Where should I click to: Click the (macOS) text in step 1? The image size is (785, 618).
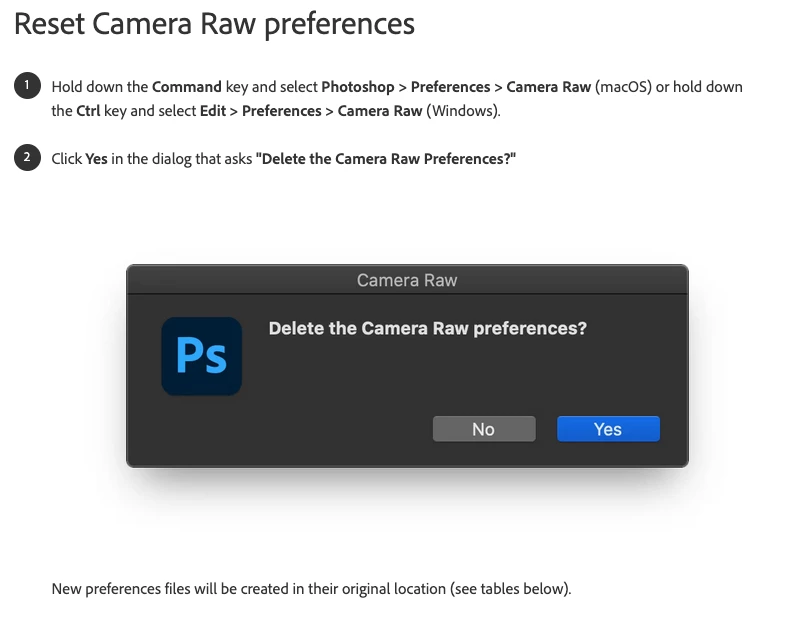point(623,87)
